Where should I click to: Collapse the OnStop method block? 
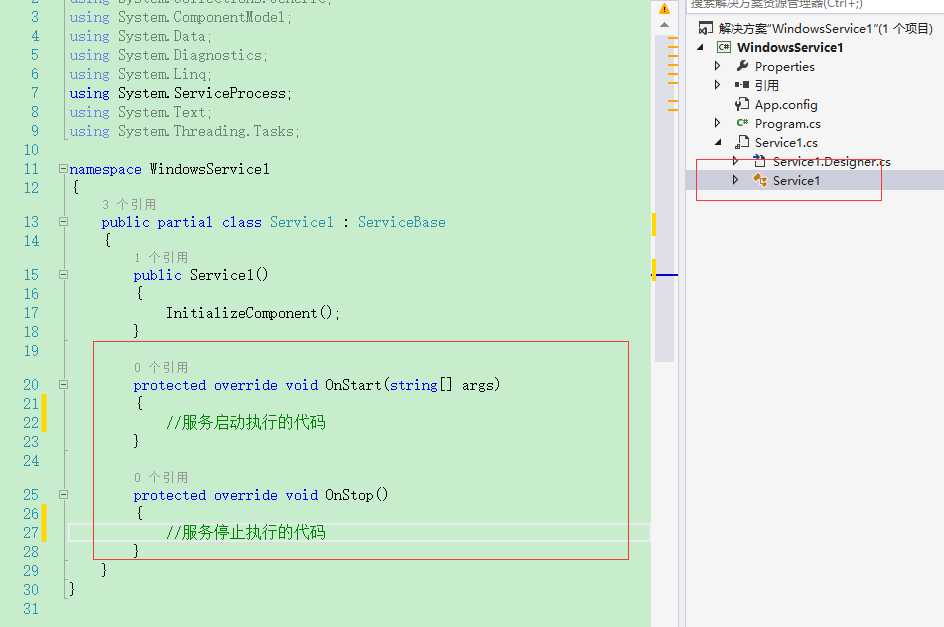click(x=63, y=494)
